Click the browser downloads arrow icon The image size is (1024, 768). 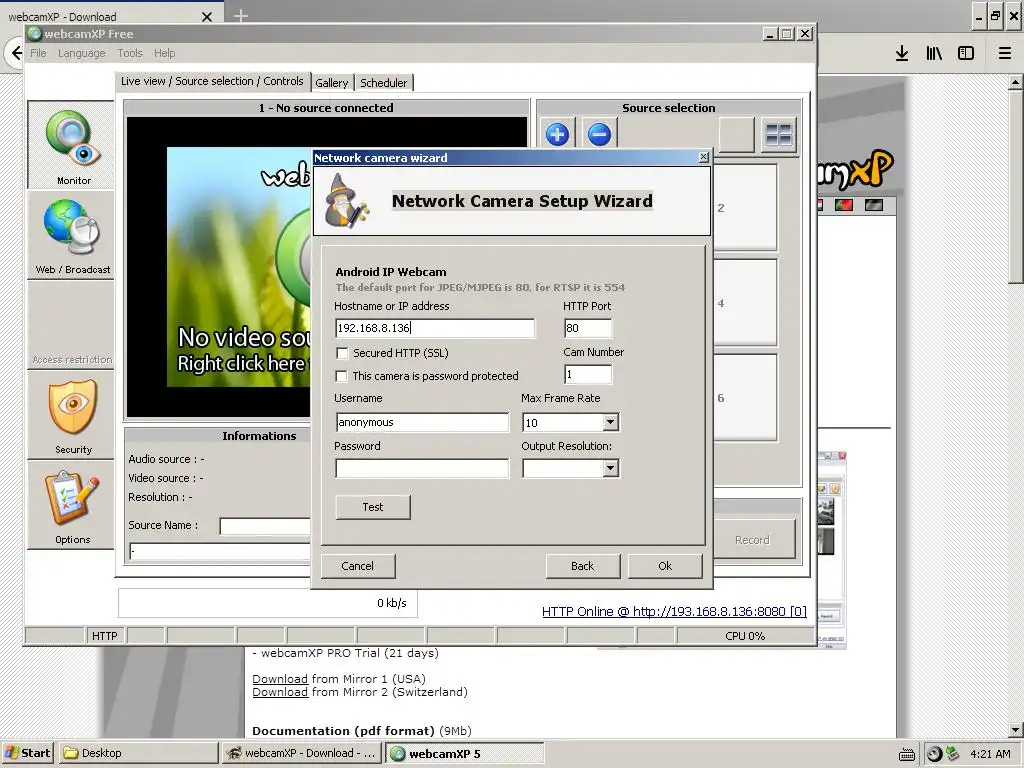(x=902, y=53)
